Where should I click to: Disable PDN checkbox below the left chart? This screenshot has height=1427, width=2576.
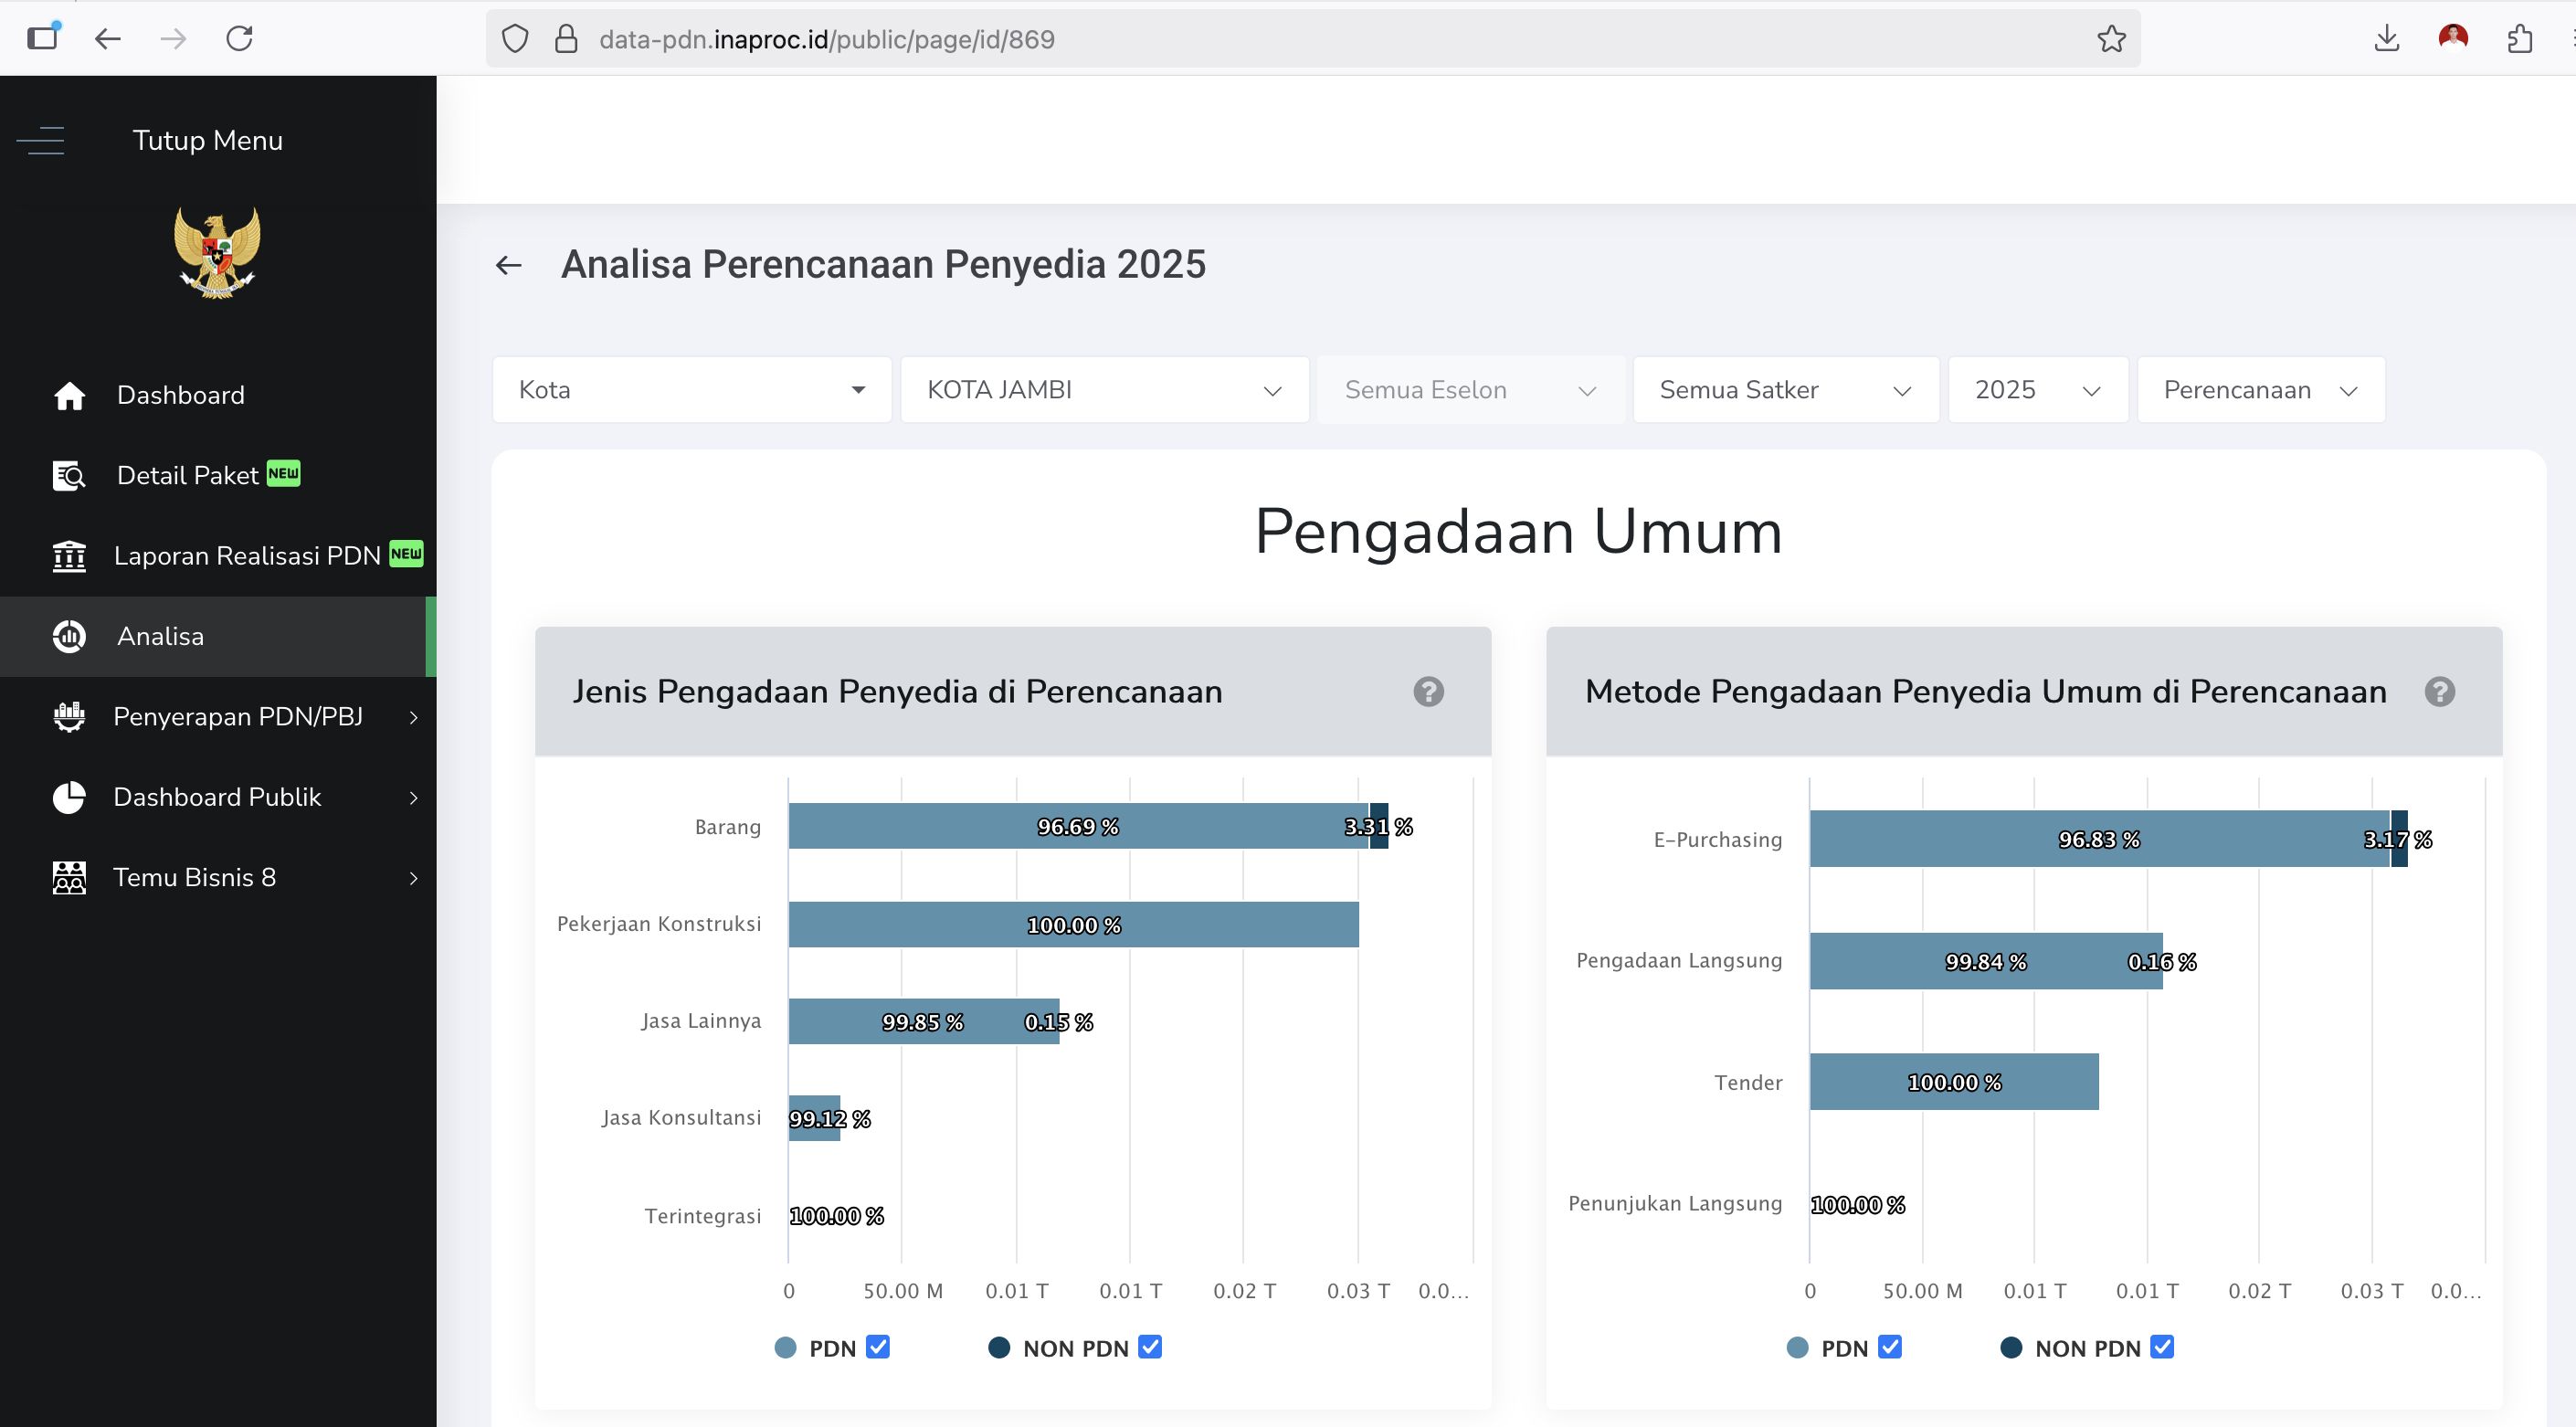tap(877, 1347)
